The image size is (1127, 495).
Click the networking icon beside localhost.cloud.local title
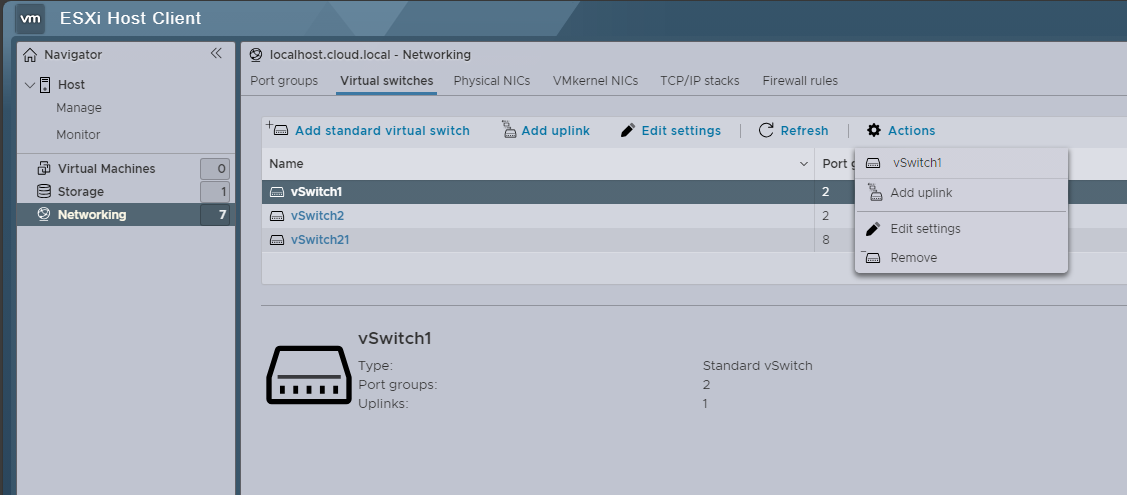point(255,55)
